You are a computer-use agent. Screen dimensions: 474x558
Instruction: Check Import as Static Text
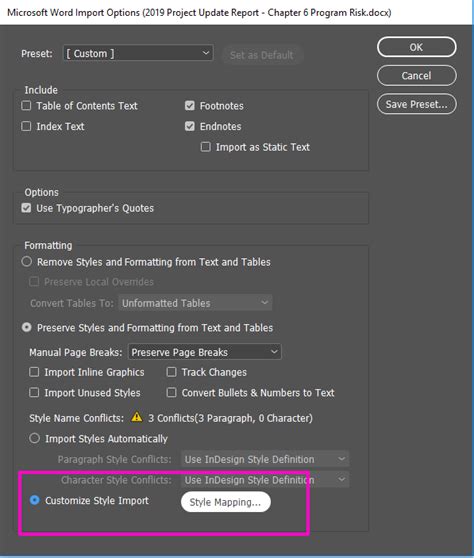point(206,147)
